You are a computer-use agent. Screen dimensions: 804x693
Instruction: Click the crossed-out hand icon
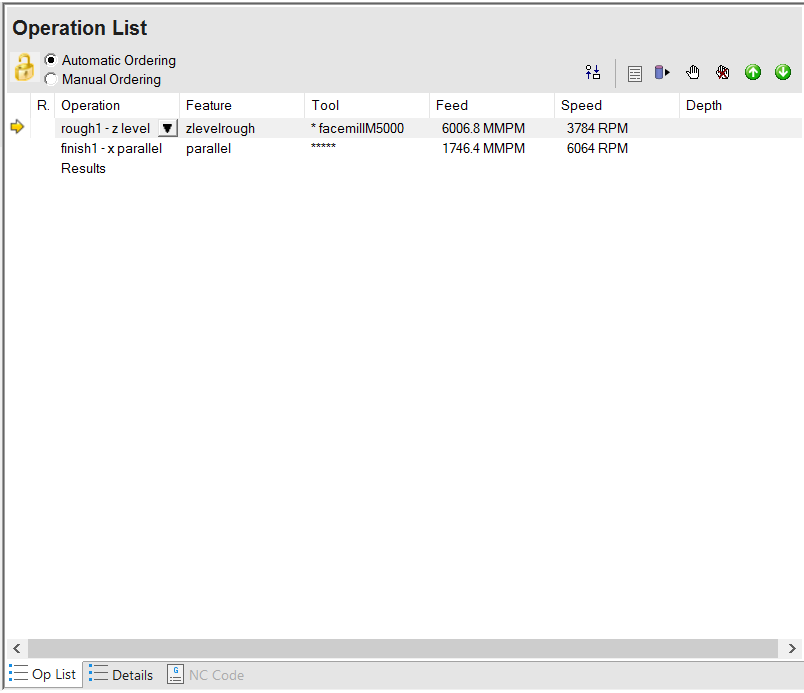[x=722, y=72]
